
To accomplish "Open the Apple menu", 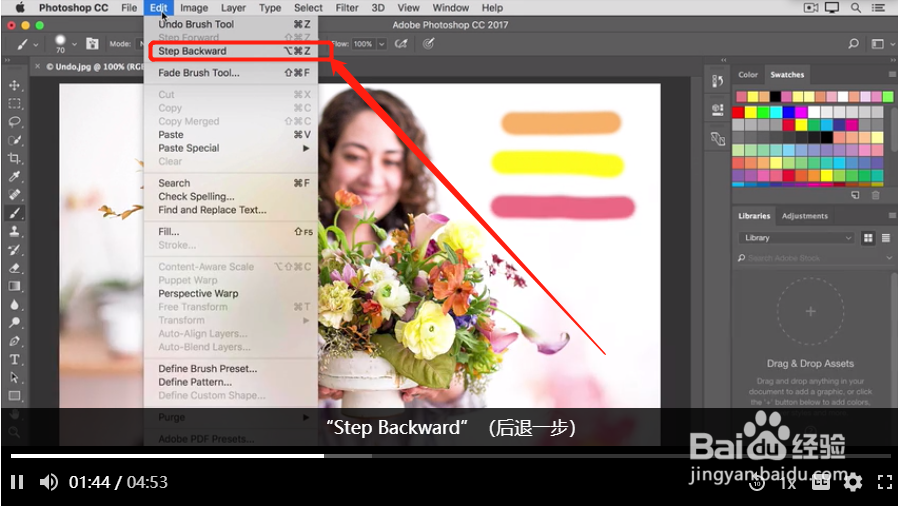I will pyautogui.click(x=20, y=7).
